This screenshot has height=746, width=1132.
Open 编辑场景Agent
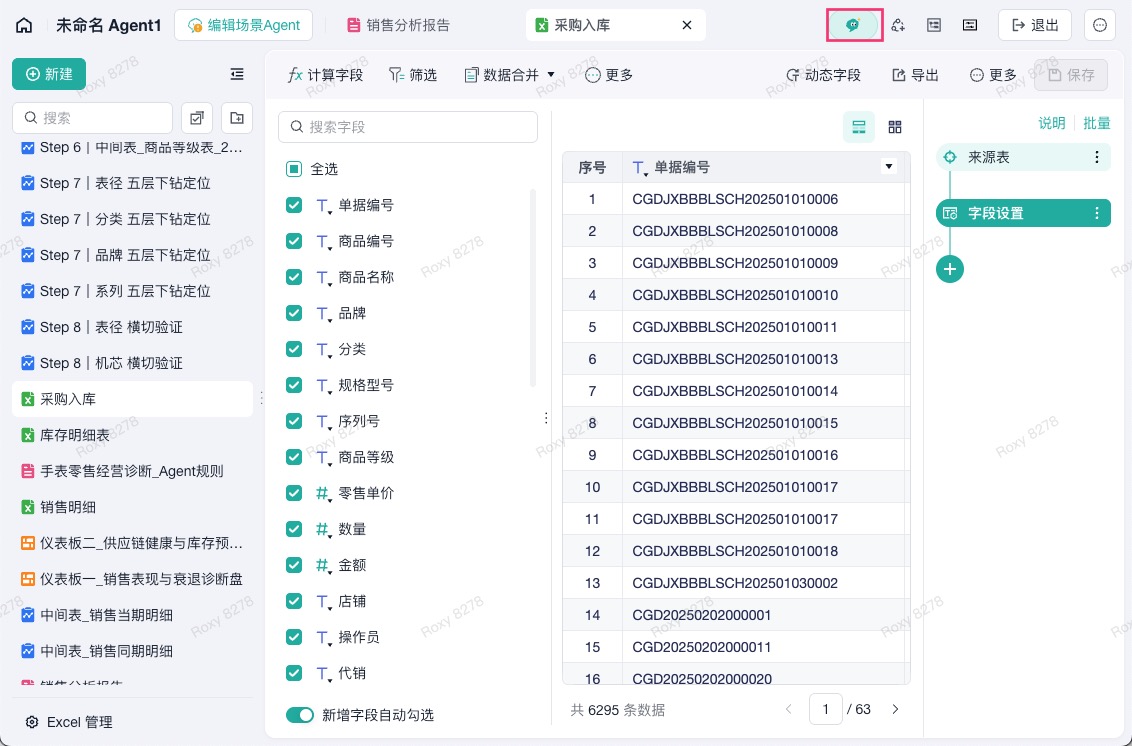coord(243,25)
